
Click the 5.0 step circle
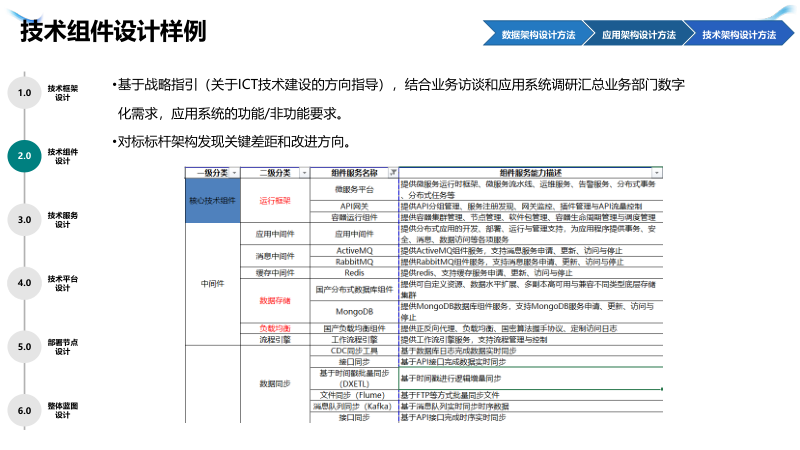click(24, 347)
